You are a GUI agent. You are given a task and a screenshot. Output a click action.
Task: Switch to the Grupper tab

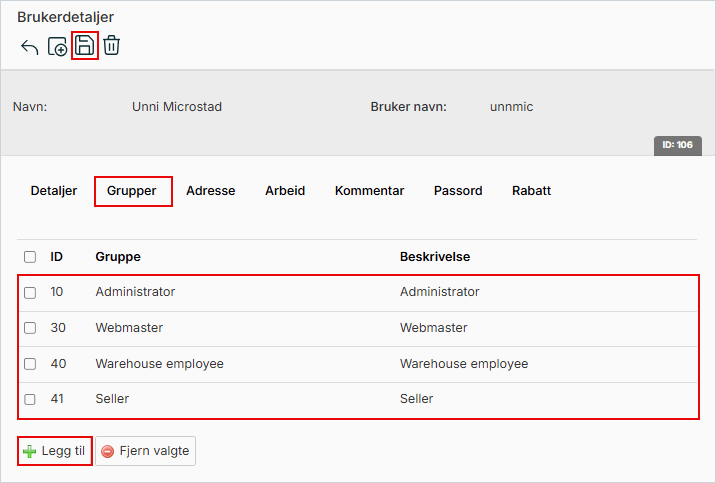tap(132, 191)
